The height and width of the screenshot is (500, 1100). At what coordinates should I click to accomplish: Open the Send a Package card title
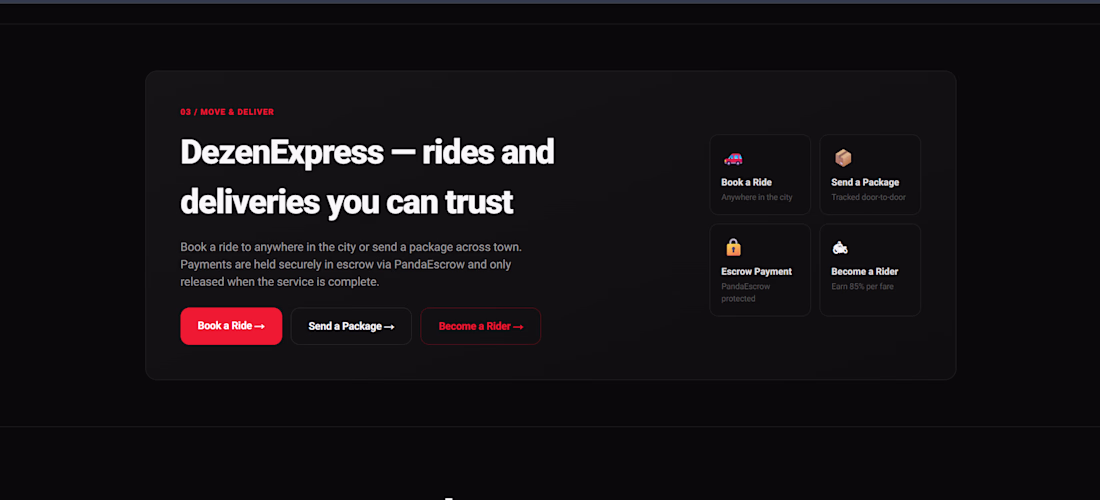pyautogui.click(x=865, y=182)
